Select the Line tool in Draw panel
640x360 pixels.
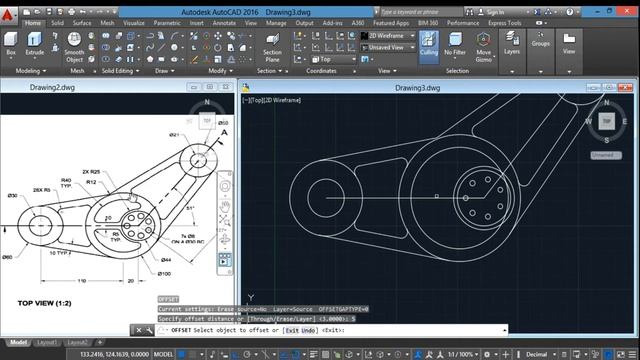click(162, 47)
